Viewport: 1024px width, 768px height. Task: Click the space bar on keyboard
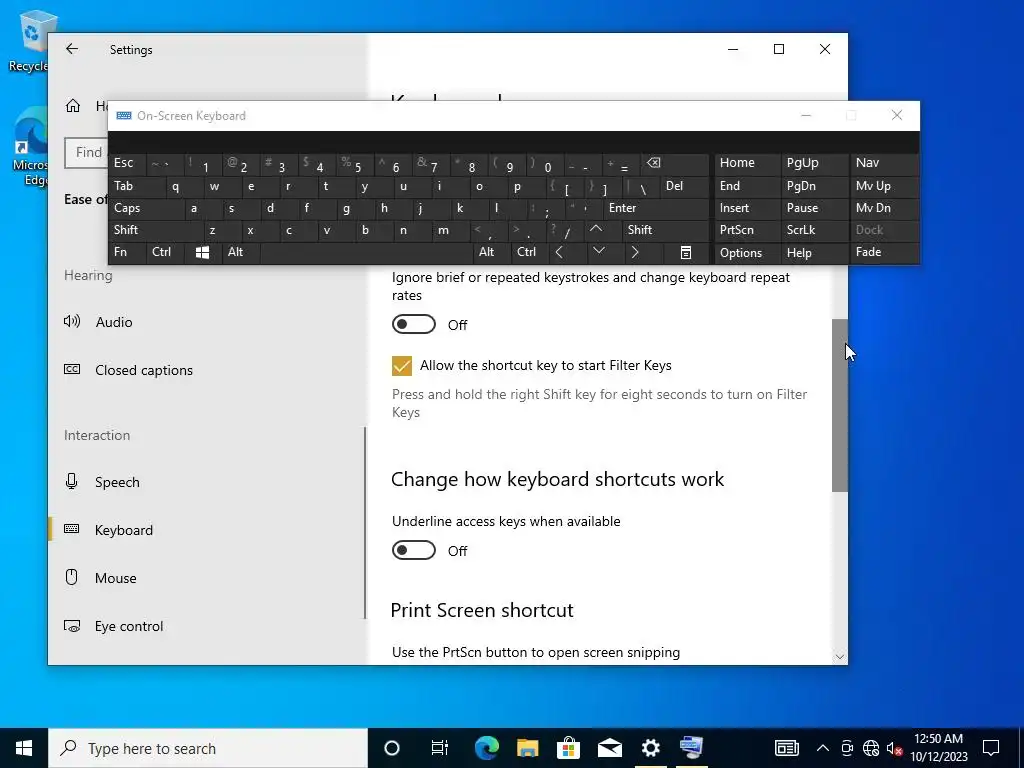pyautogui.click(x=367, y=252)
